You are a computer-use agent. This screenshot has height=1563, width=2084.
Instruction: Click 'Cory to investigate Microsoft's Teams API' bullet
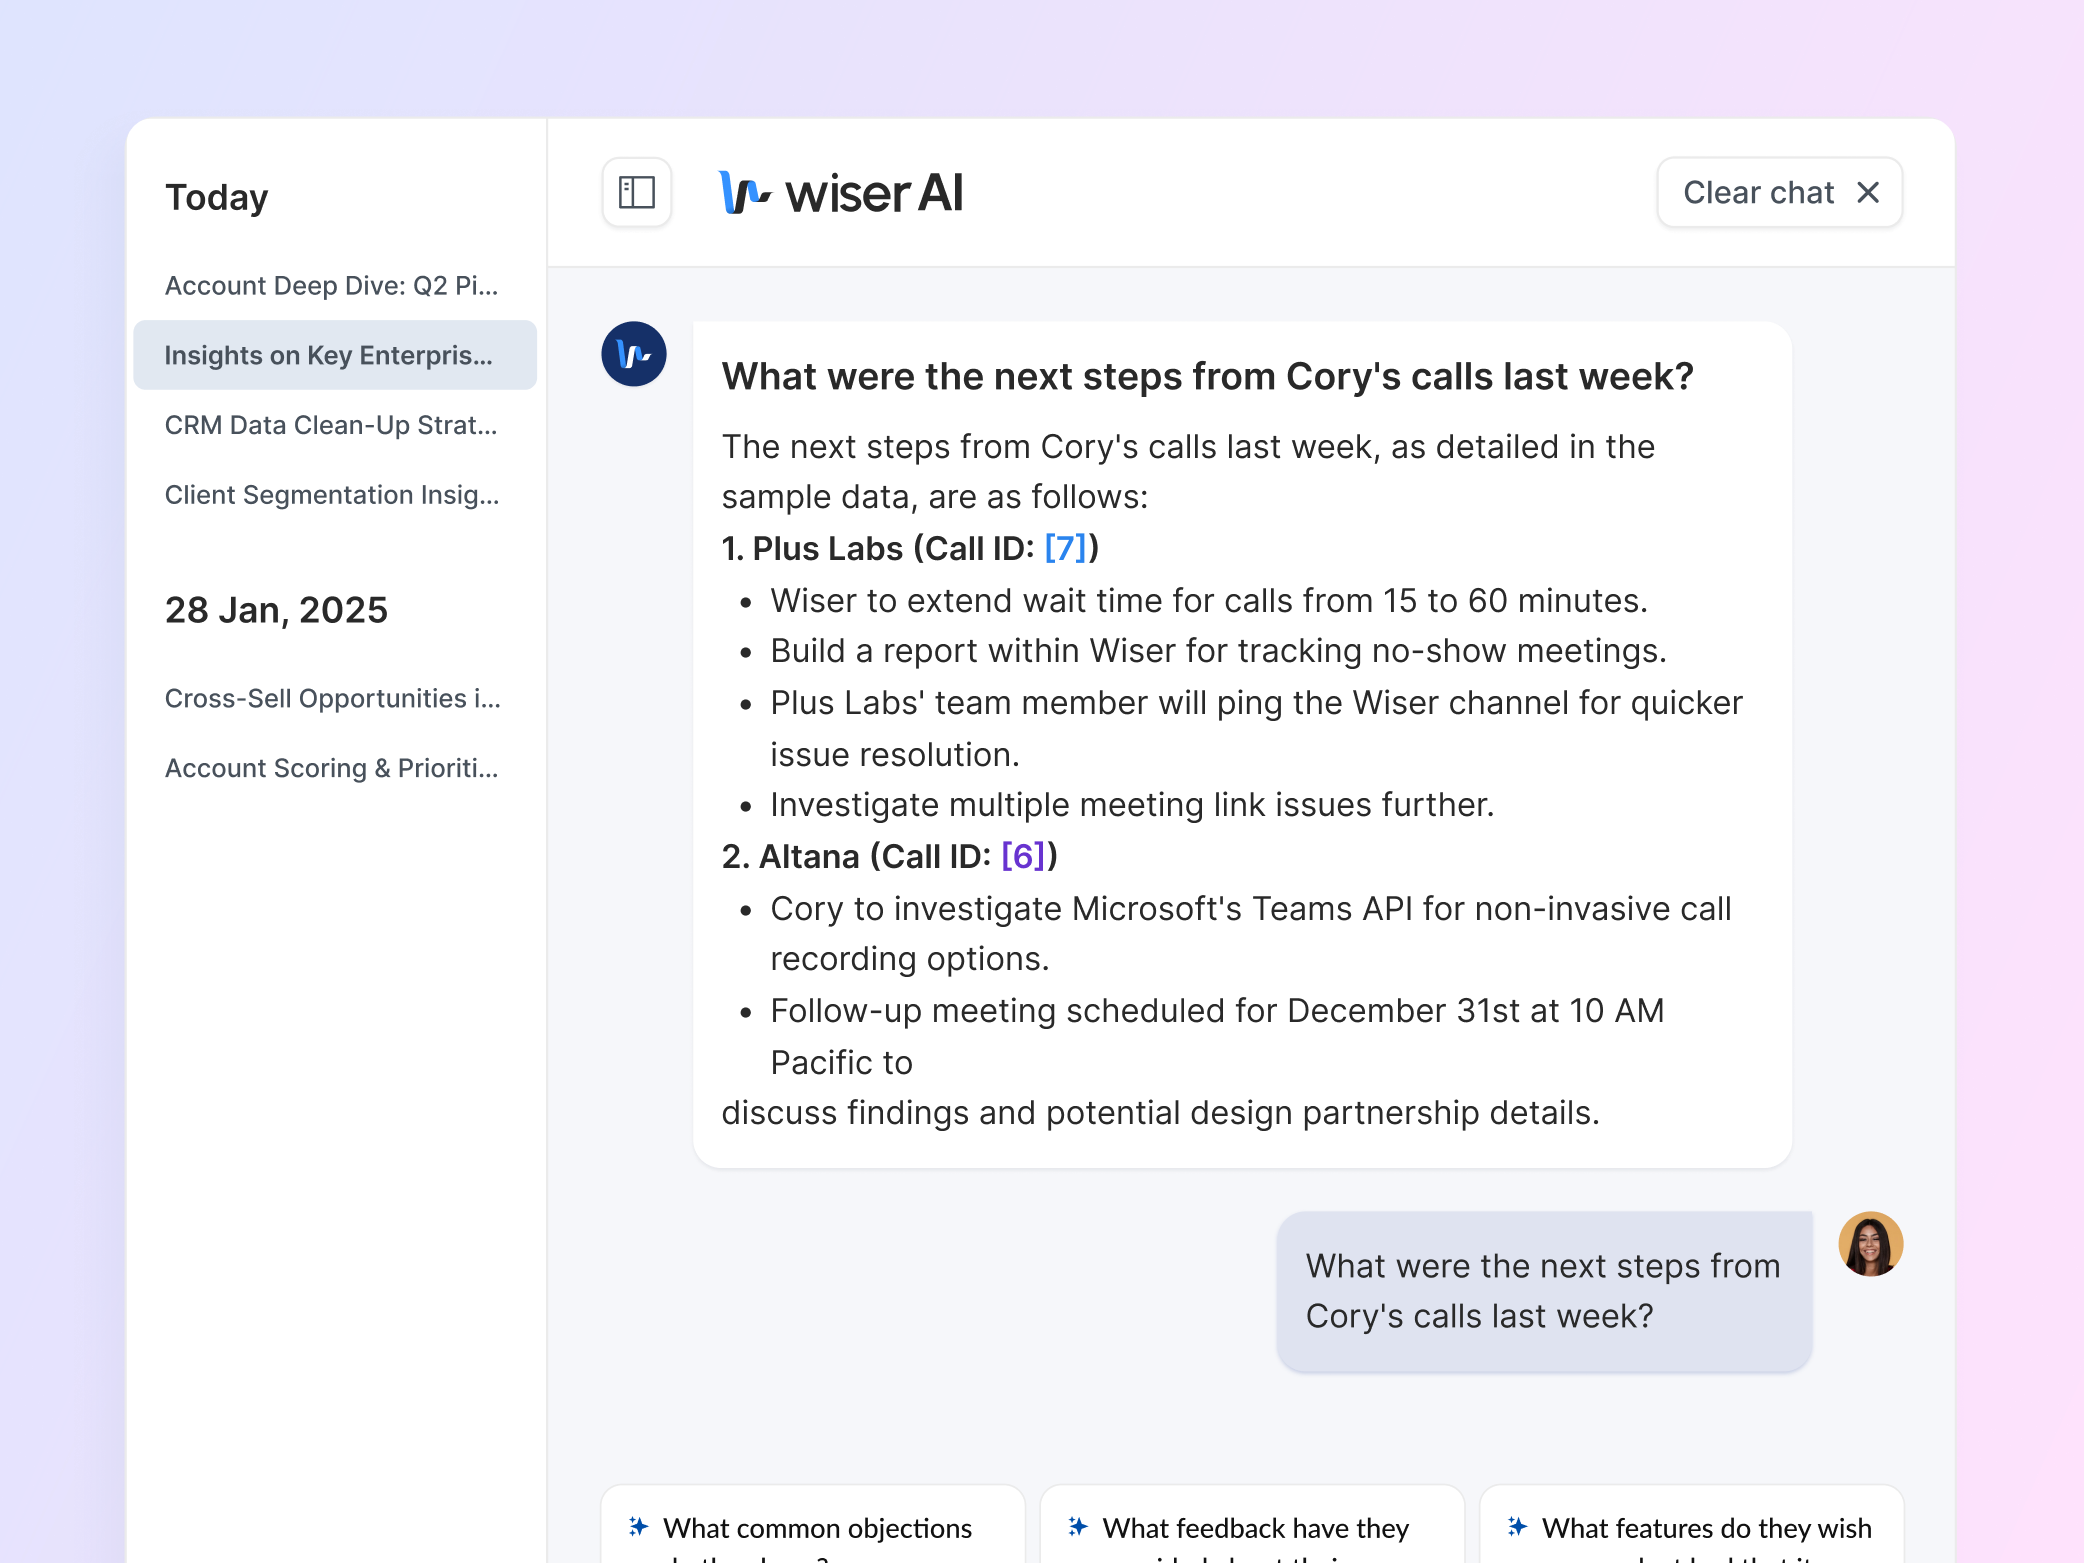pos(1251,933)
